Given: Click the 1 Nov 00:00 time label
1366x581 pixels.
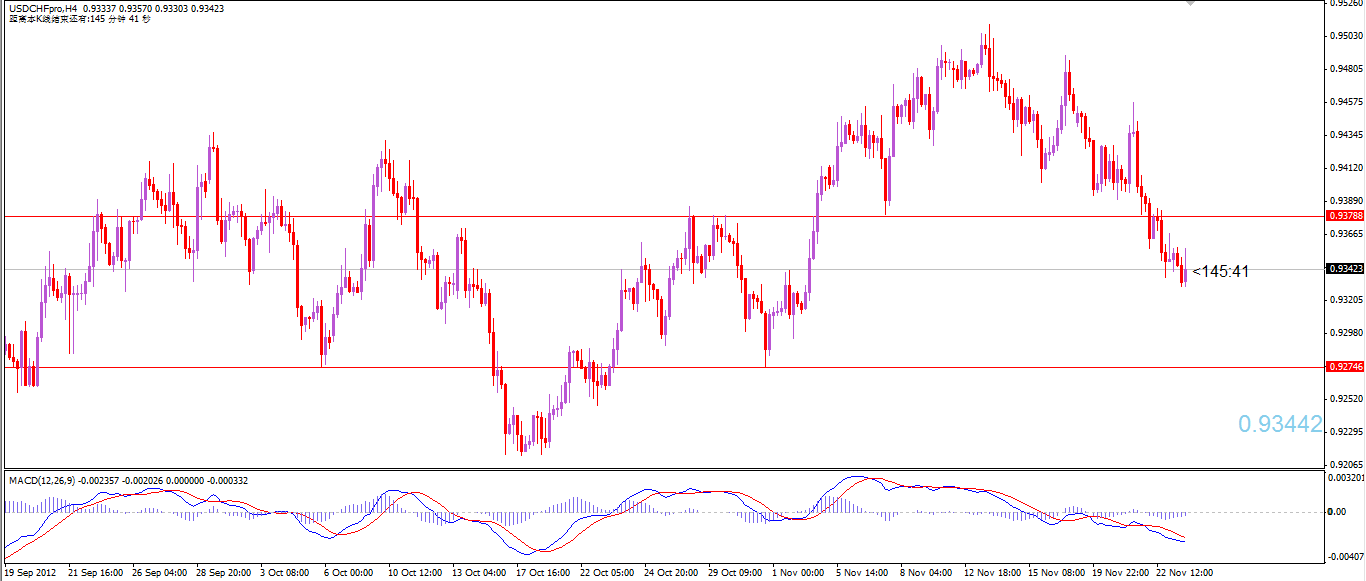Looking at the screenshot, I should pyautogui.click(x=797, y=573).
